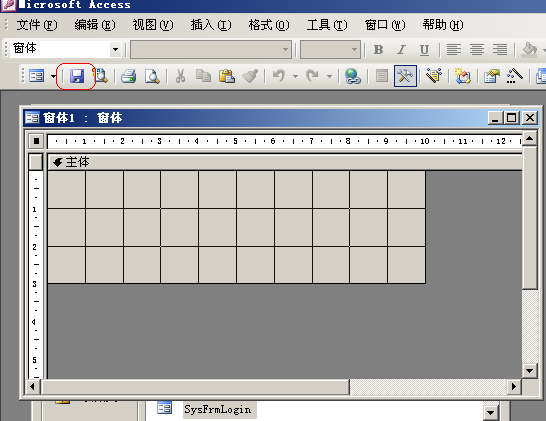Viewport: 546px width, 421px height.
Task: Open the Fill/Back Color bucket
Action: coord(529,50)
